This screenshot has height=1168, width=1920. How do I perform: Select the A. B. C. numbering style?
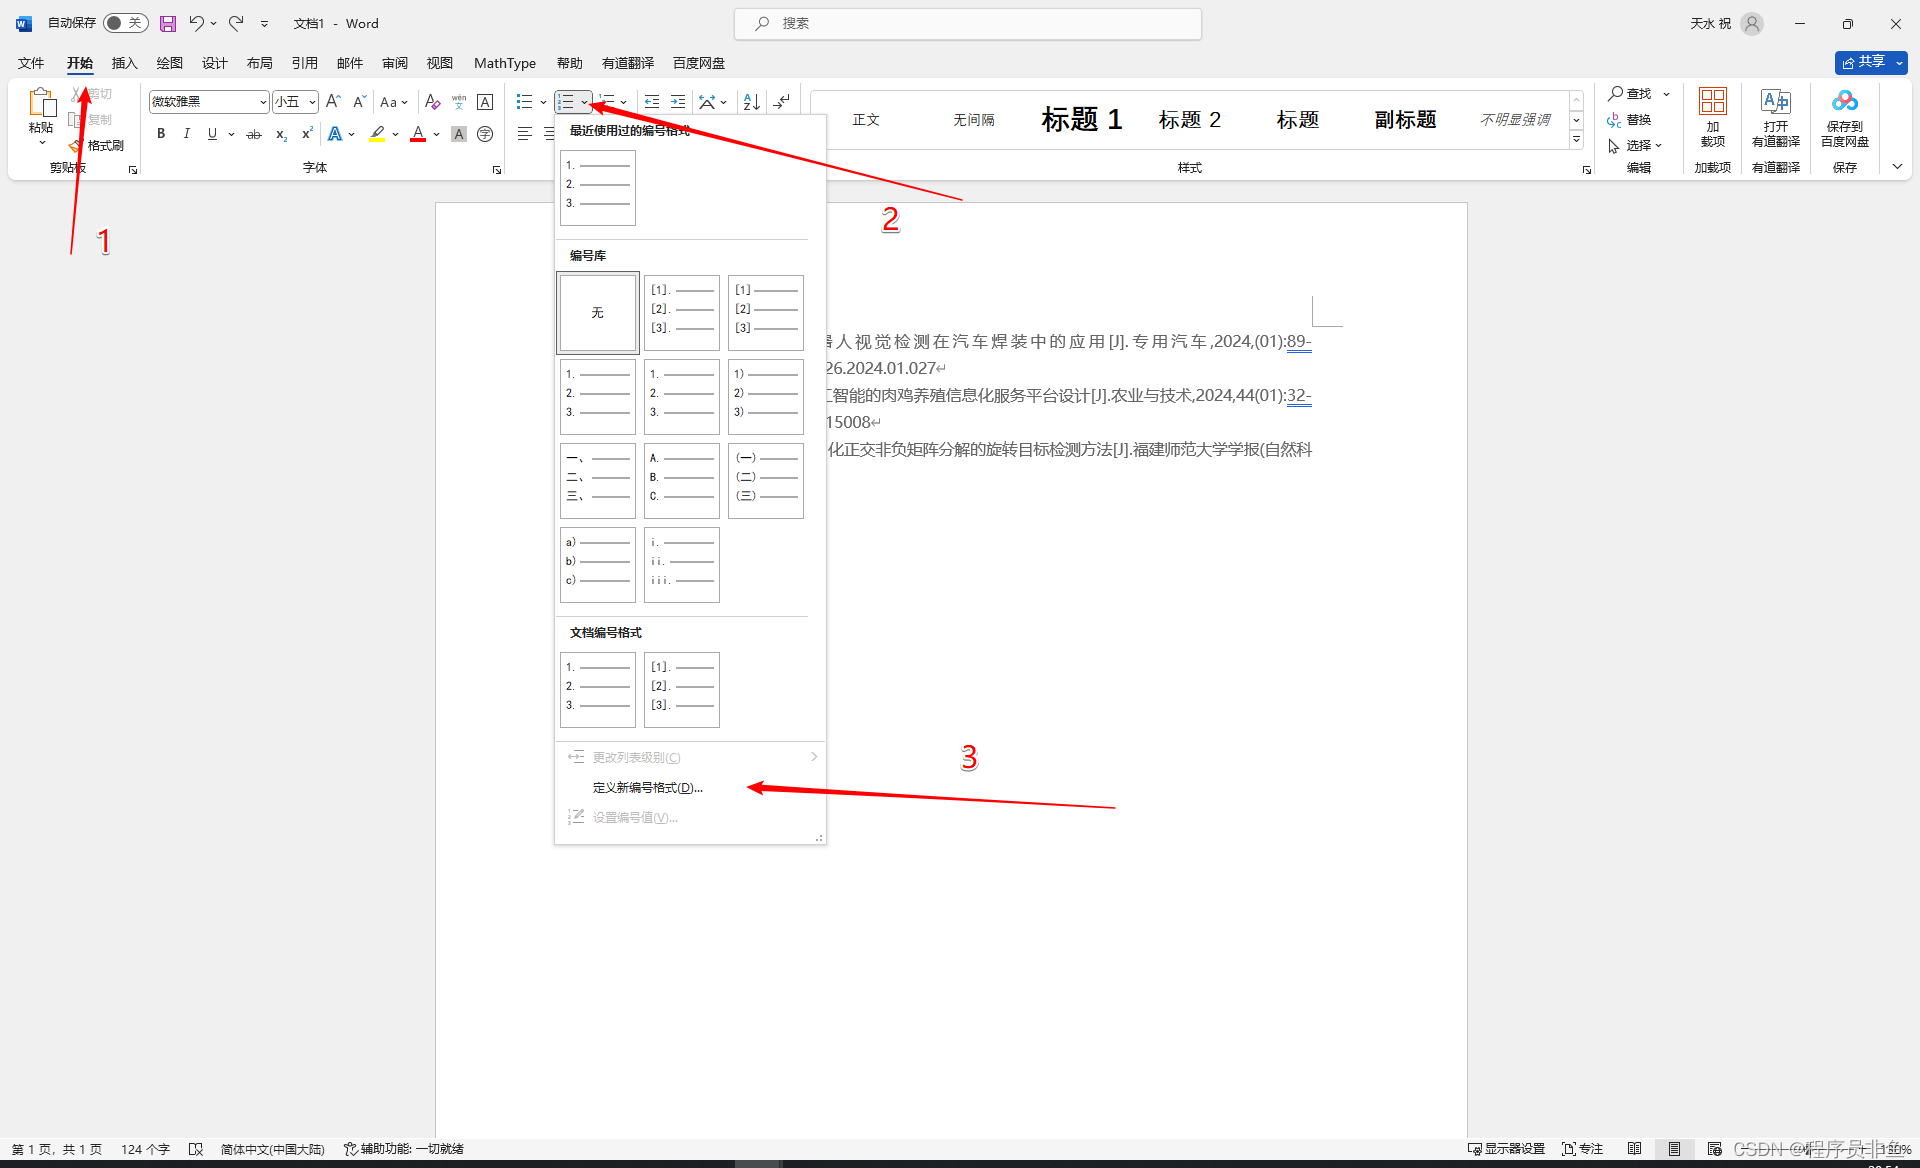681,481
